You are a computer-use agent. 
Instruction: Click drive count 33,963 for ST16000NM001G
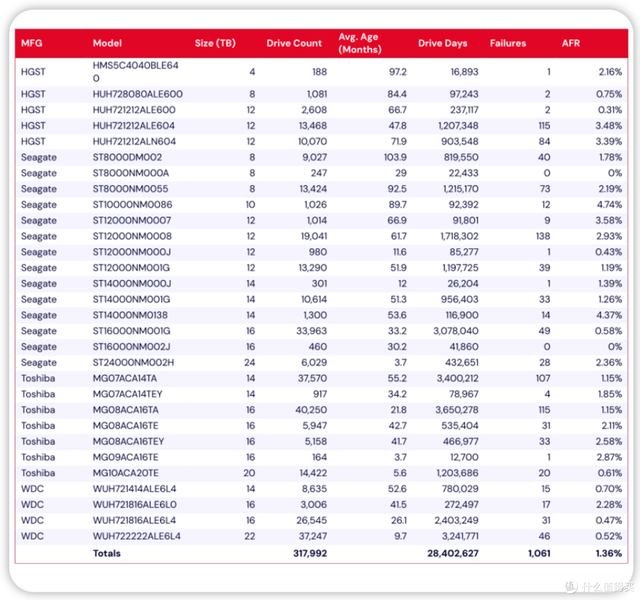tap(311, 331)
